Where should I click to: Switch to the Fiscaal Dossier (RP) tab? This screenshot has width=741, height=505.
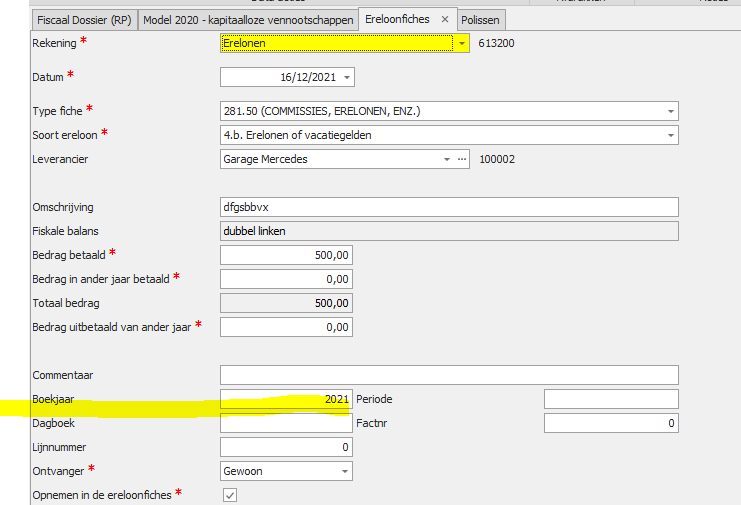[83, 20]
